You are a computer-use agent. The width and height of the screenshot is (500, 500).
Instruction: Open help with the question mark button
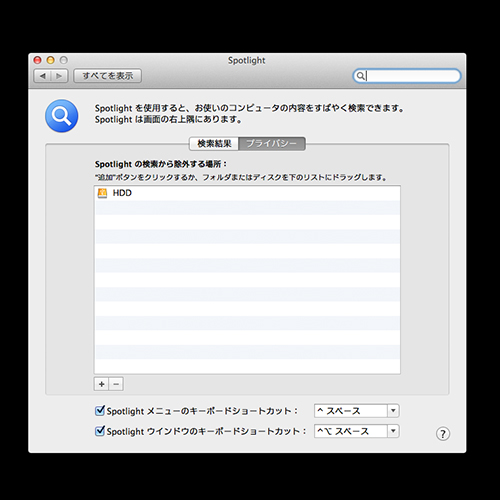point(443,434)
